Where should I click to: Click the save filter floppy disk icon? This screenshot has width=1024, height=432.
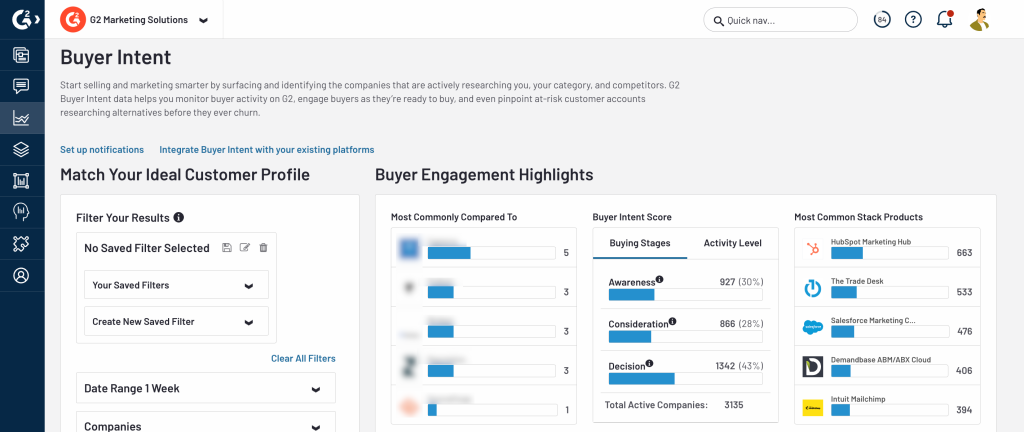coord(227,248)
